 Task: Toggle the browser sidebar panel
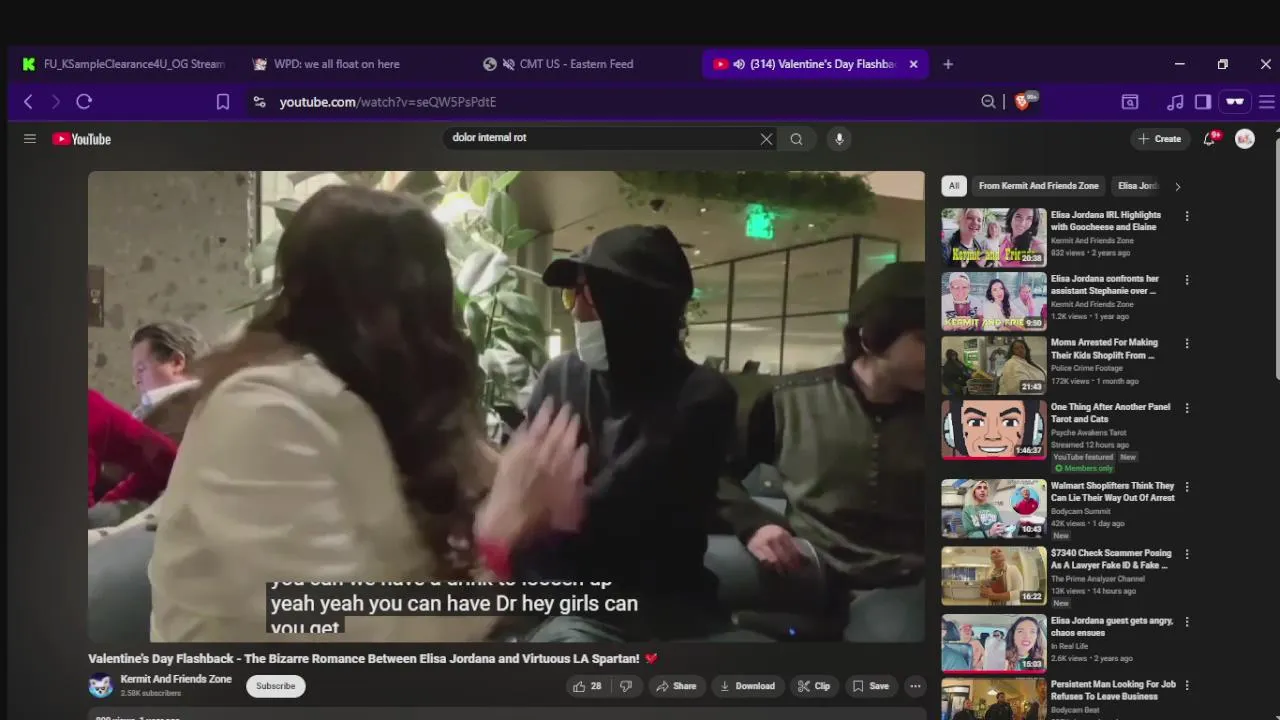click(1203, 101)
